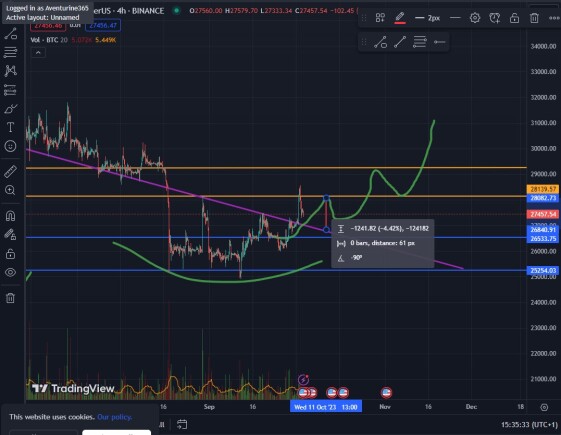Select the ruler measure tool
The width and height of the screenshot is (561, 435).
10,171
